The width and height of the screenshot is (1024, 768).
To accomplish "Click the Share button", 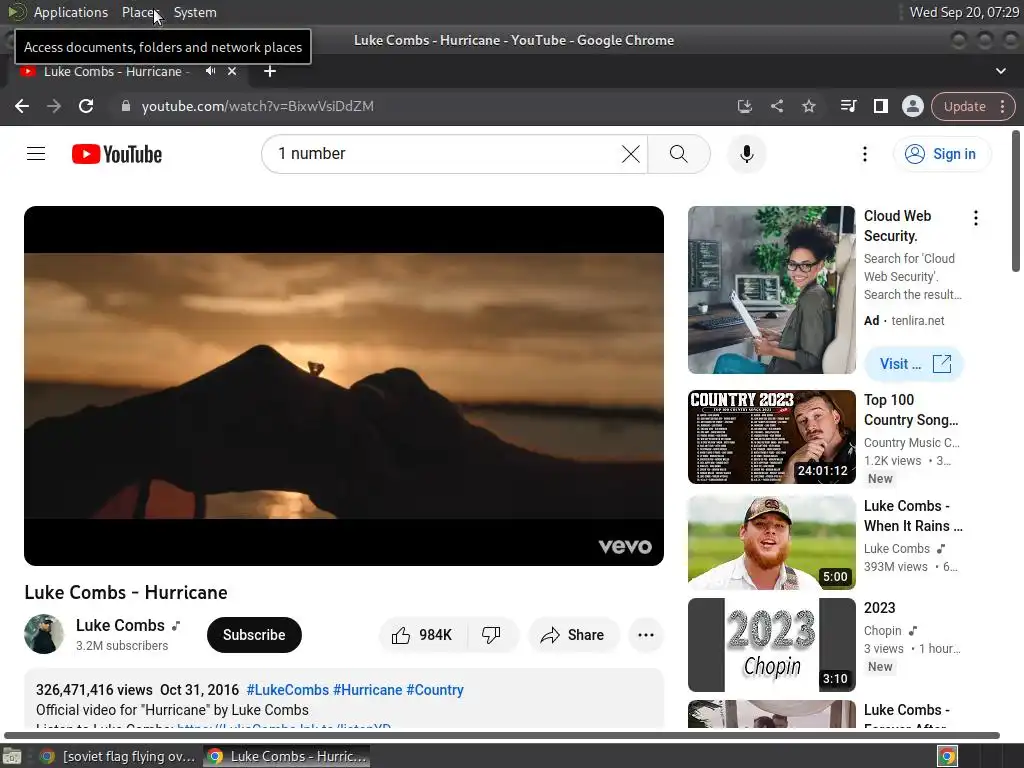I will 573,635.
